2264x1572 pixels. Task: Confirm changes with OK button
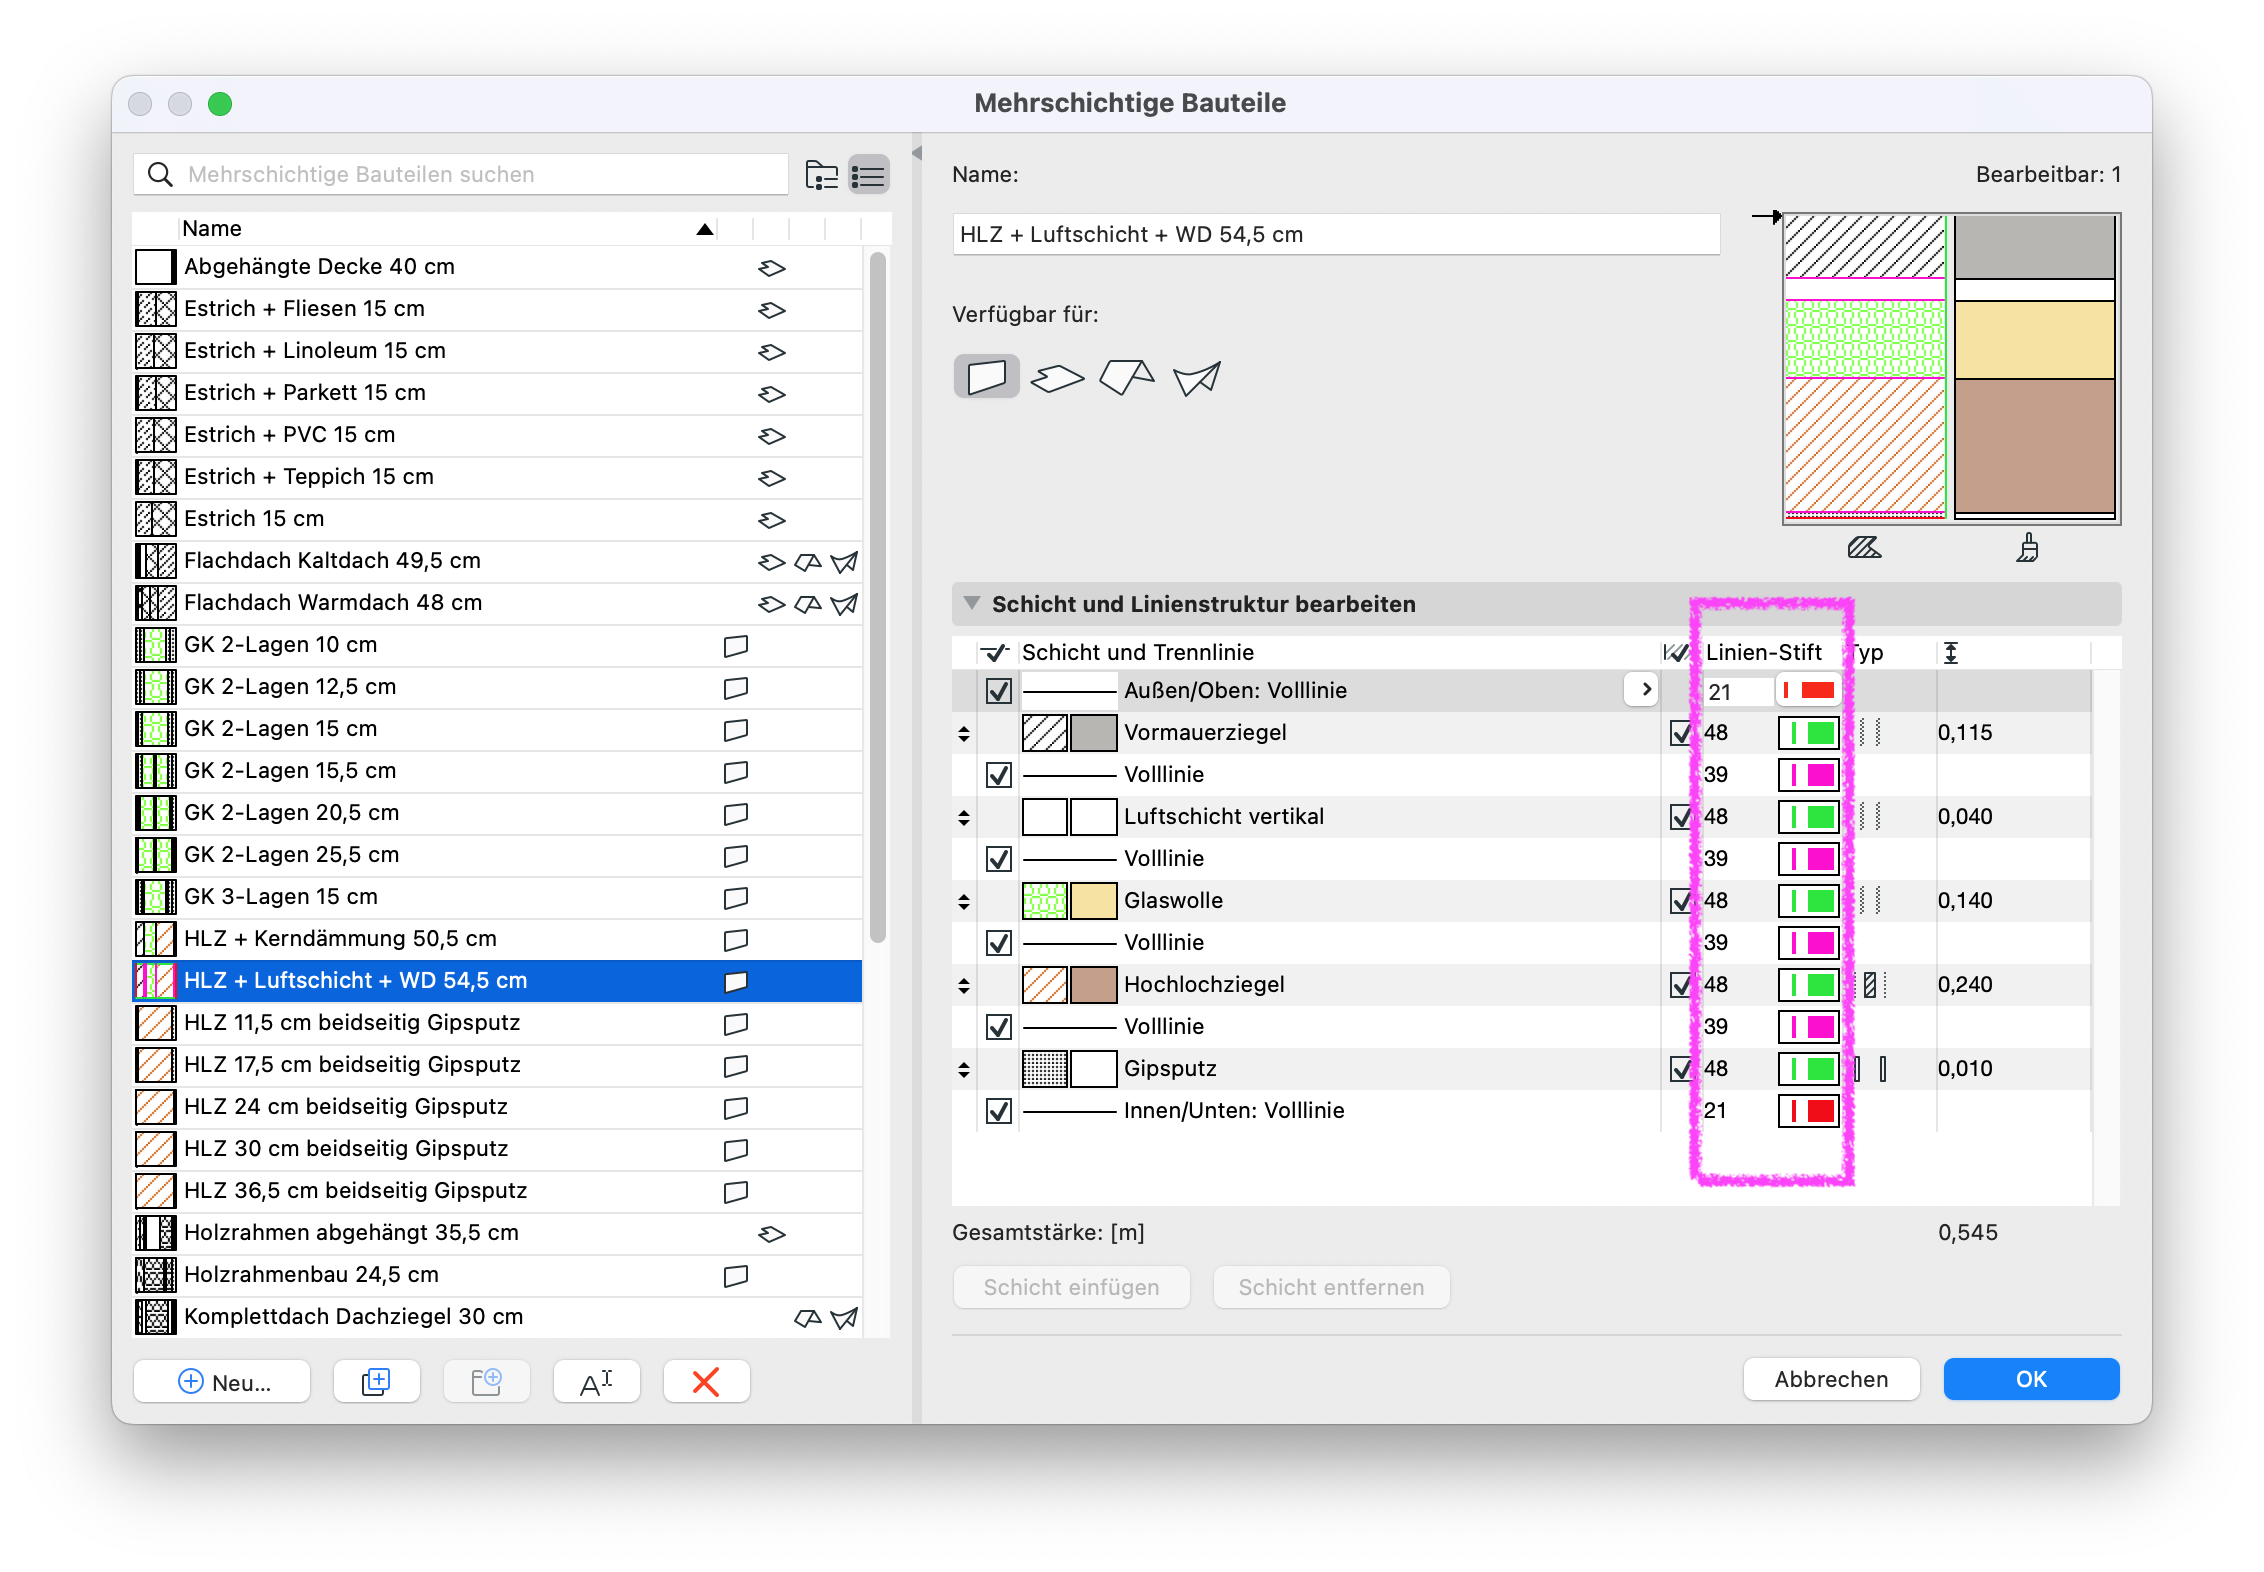click(x=2031, y=1379)
